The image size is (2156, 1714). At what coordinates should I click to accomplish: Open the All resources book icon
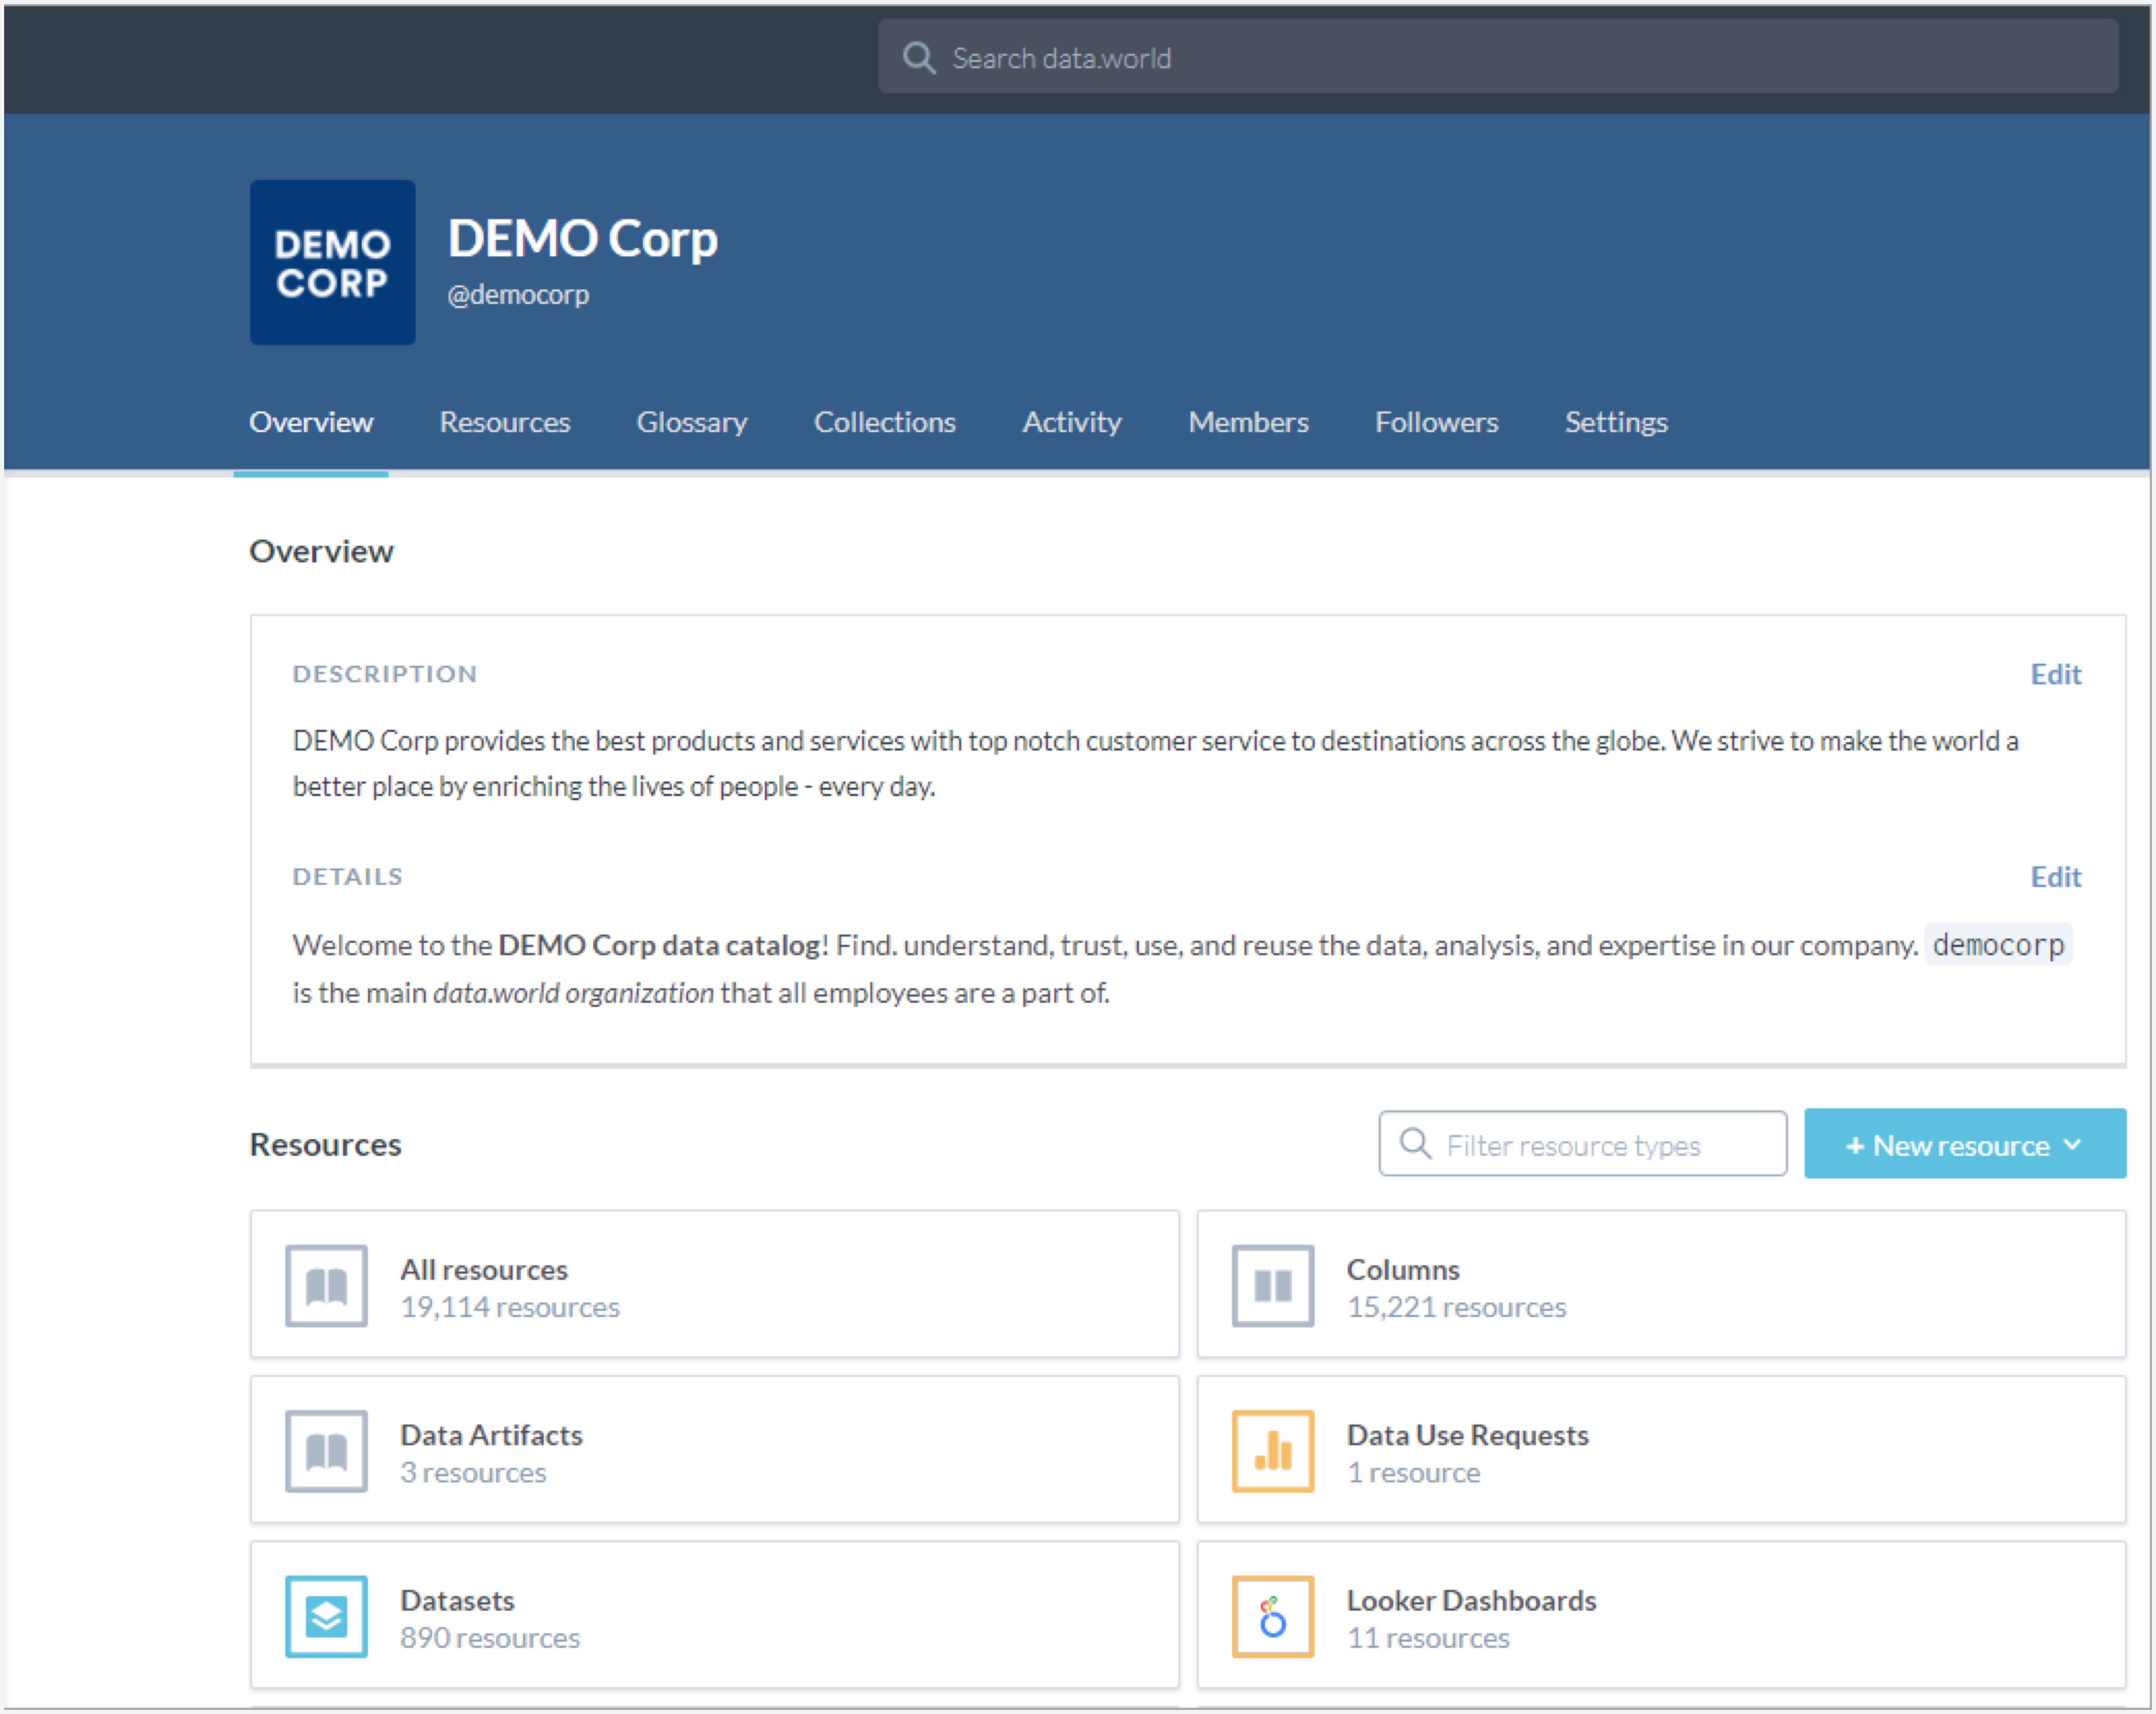326,1286
